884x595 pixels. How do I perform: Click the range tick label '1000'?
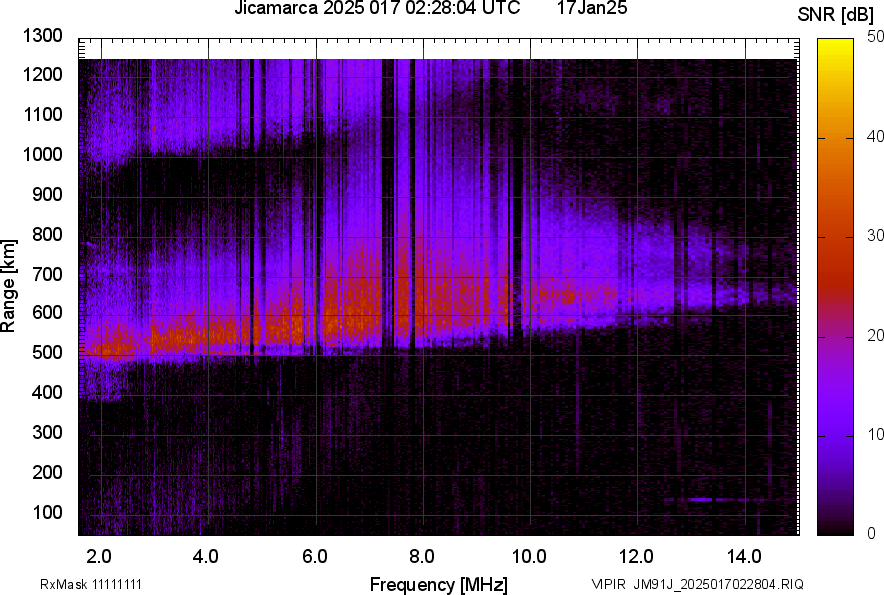[x=42, y=154]
